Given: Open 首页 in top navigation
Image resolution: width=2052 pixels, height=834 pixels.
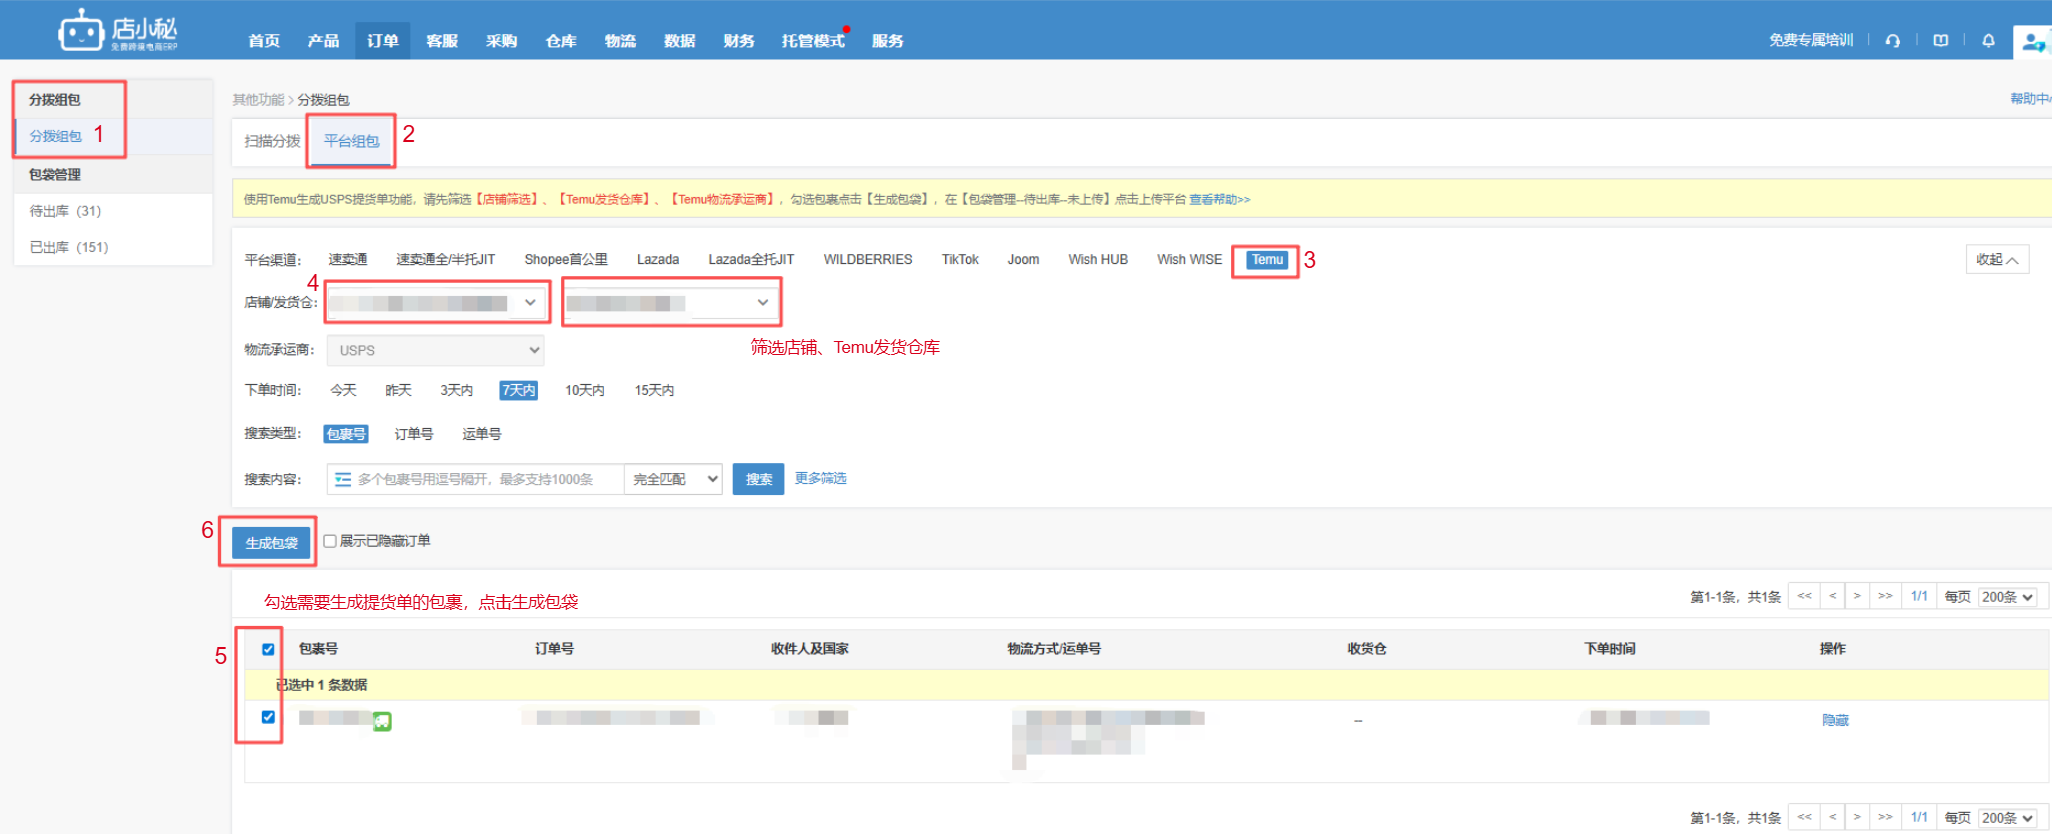Looking at the screenshot, I should [264, 41].
